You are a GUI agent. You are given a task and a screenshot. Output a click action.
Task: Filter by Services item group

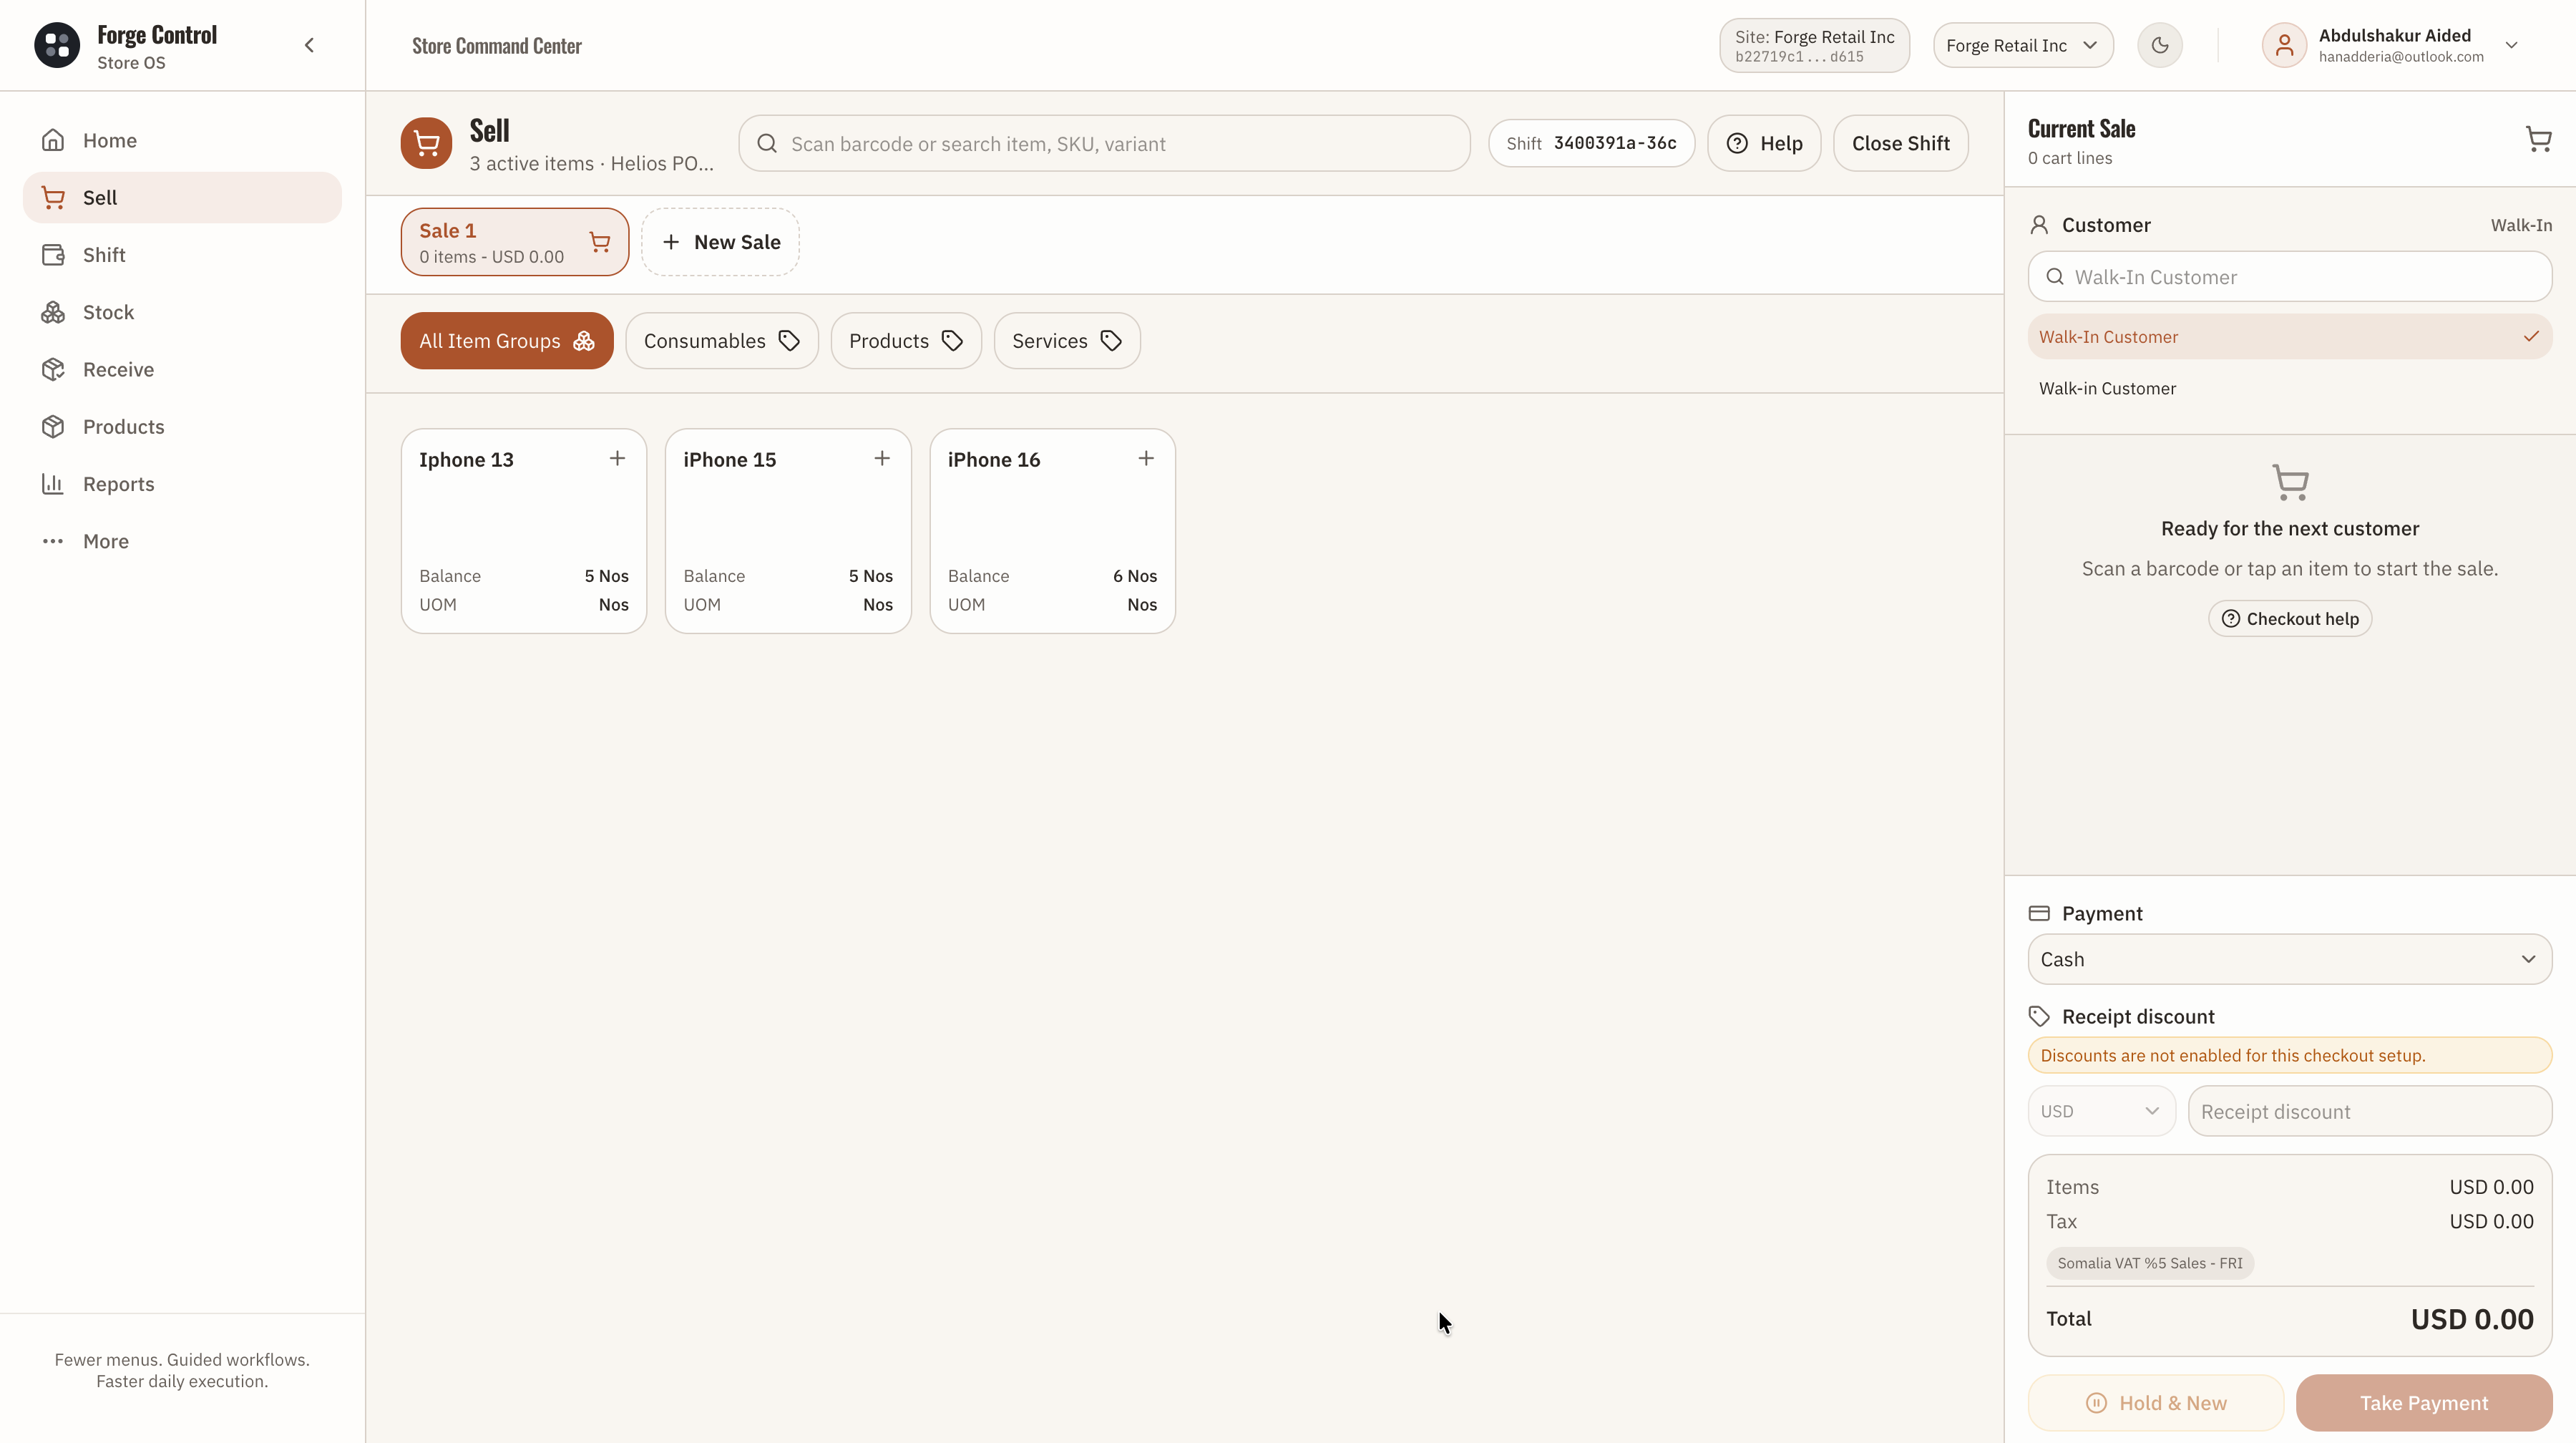[x=1067, y=341]
